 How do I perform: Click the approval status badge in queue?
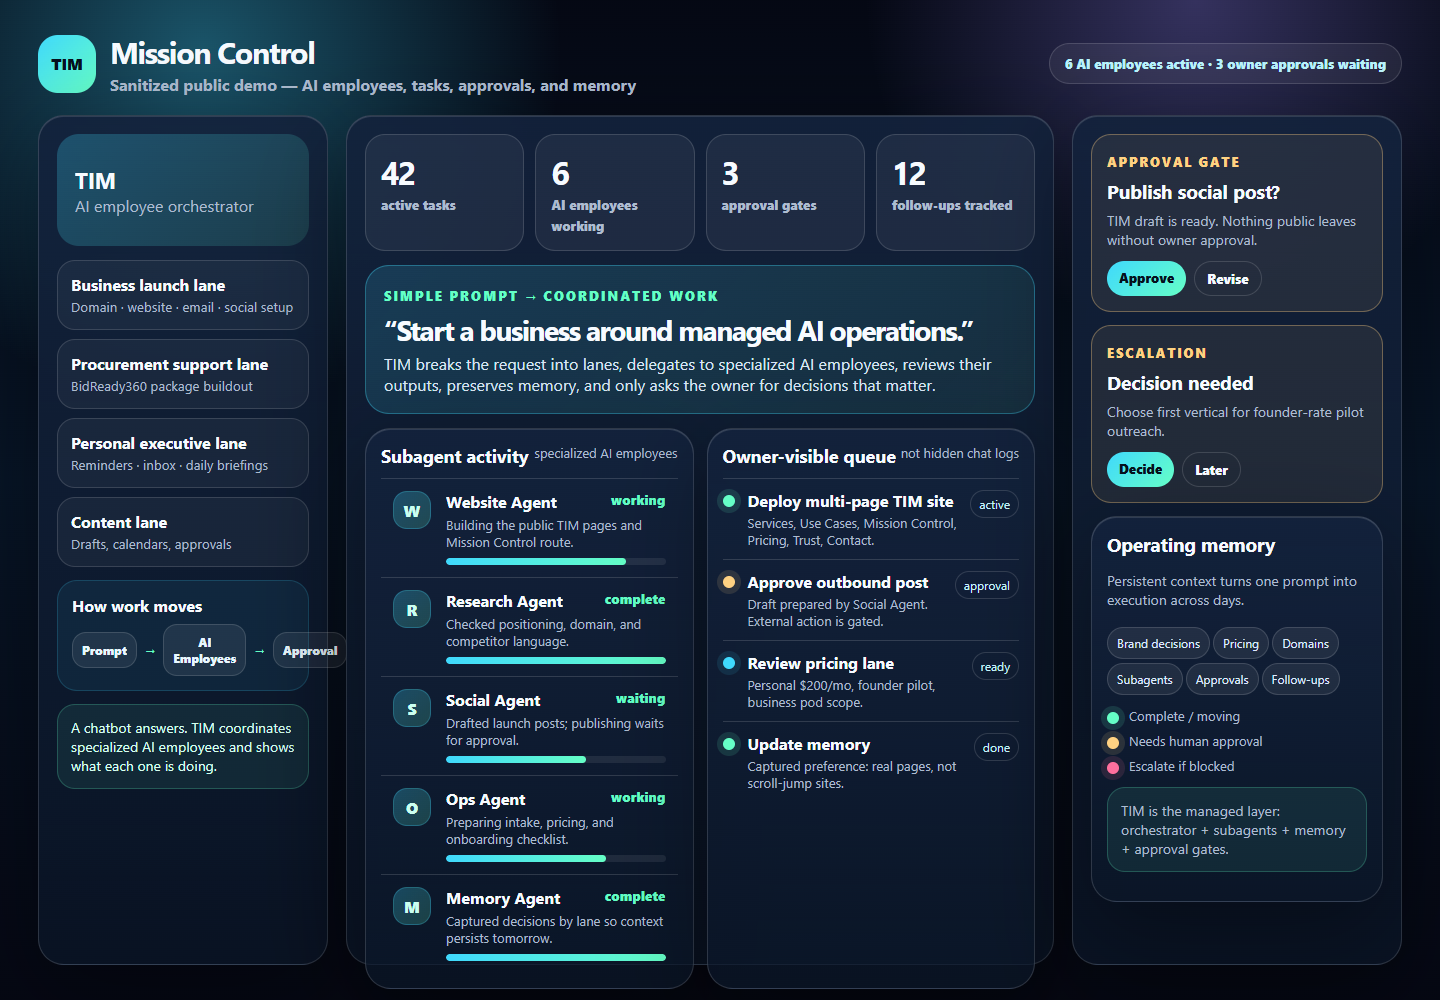(x=987, y=586)
